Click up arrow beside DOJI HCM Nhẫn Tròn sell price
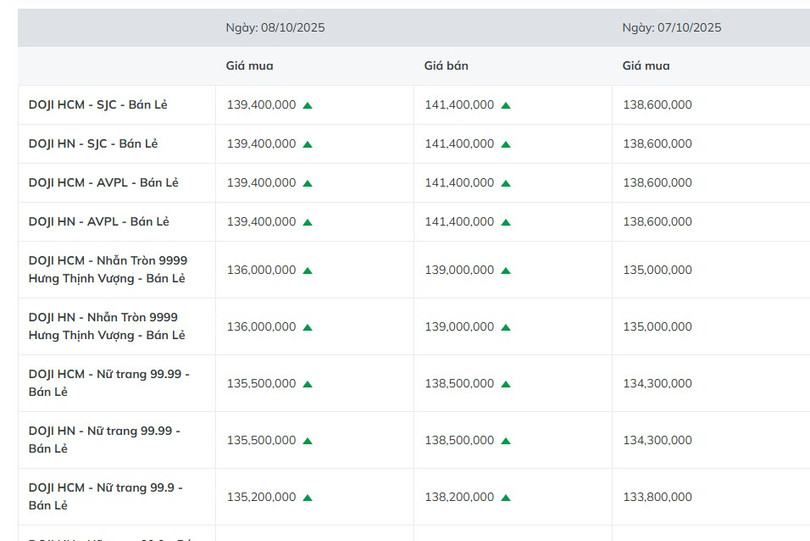 click(x=506, y=270)
